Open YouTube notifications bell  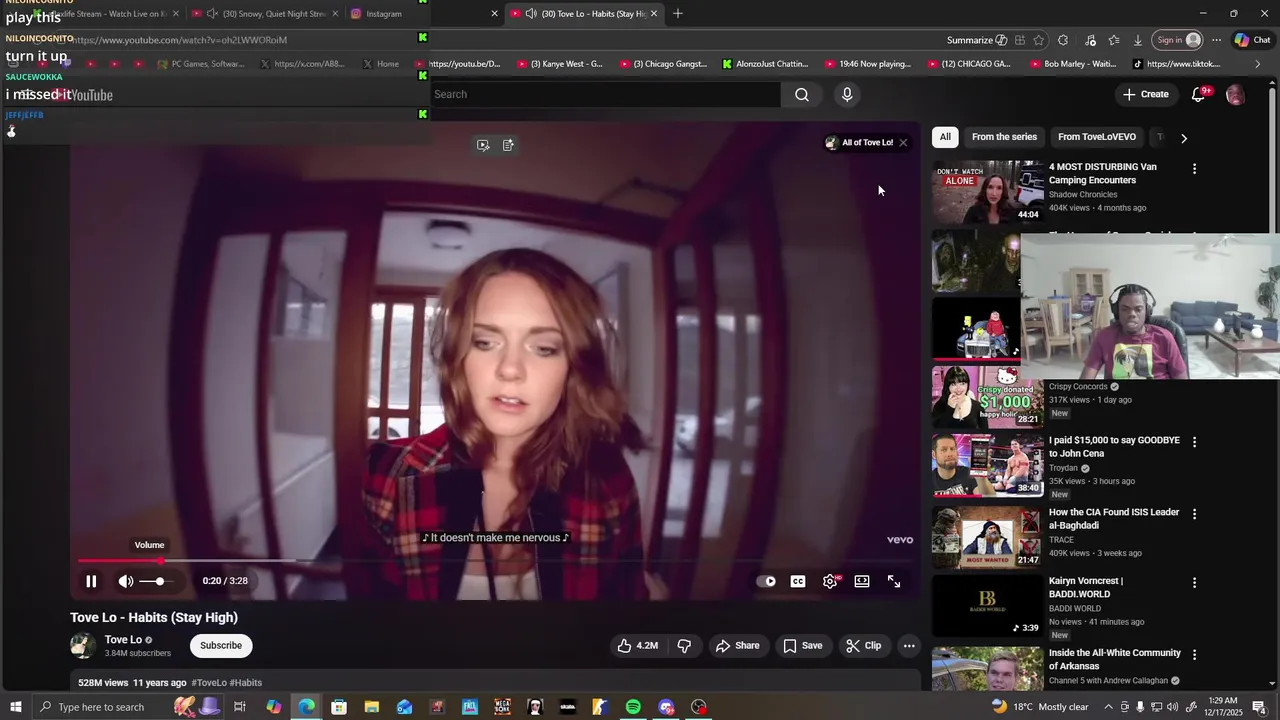pos(1199,94)
